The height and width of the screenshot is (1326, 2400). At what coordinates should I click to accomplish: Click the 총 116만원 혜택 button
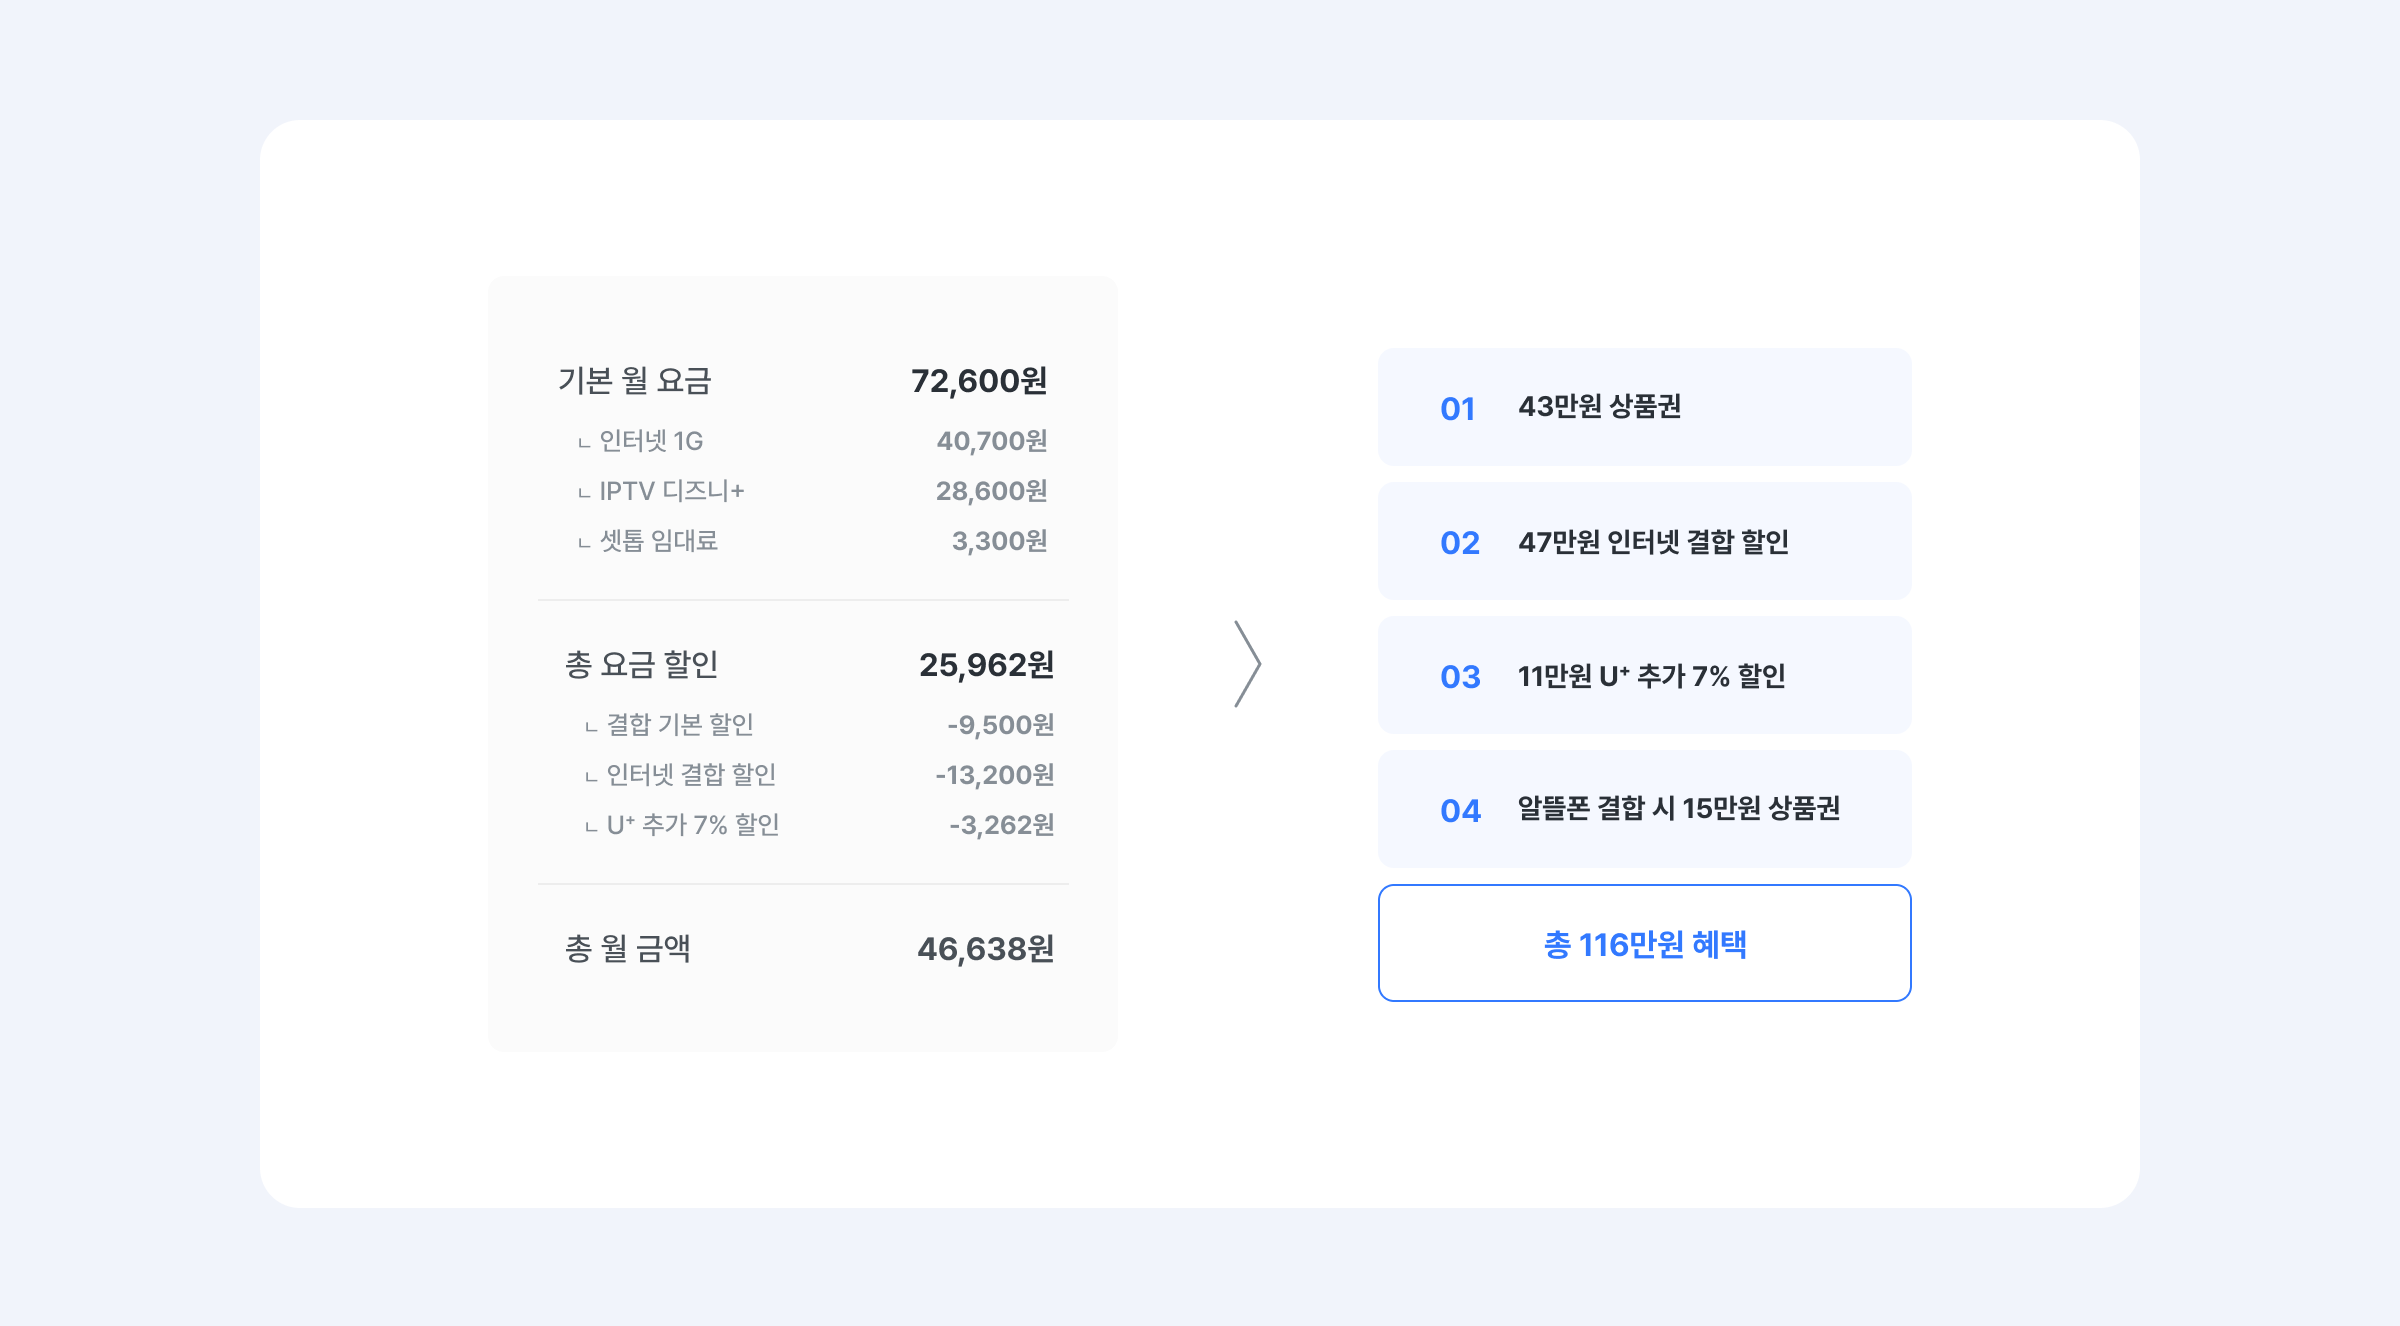tap(1644, 943)
